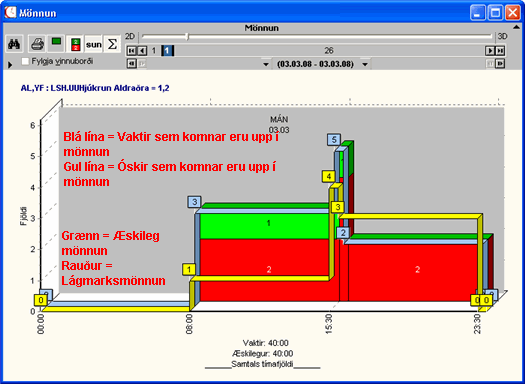Click the 'sun' toolbar button
Image resolution: width=525 pixels, height=384 pixels.
(x=93, y=44)
